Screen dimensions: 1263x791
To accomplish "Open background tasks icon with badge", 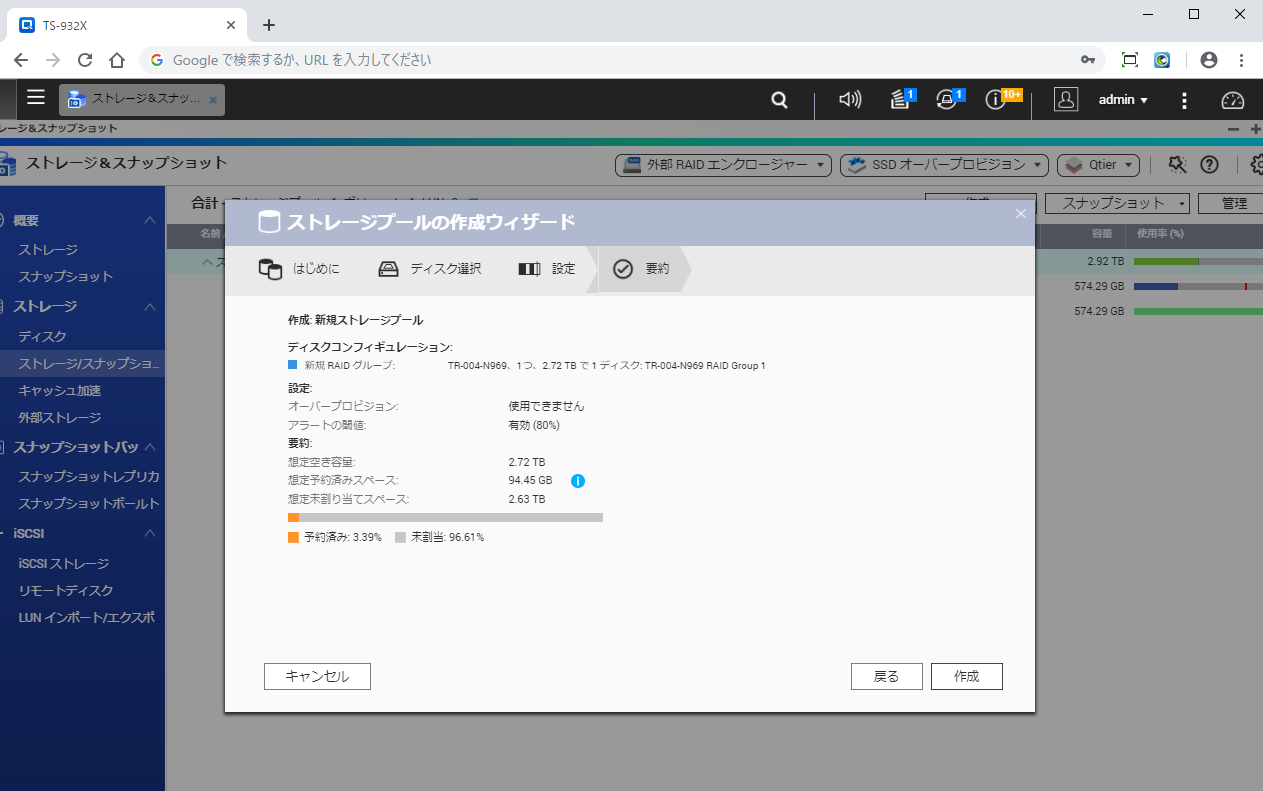I will coord(901,99).
